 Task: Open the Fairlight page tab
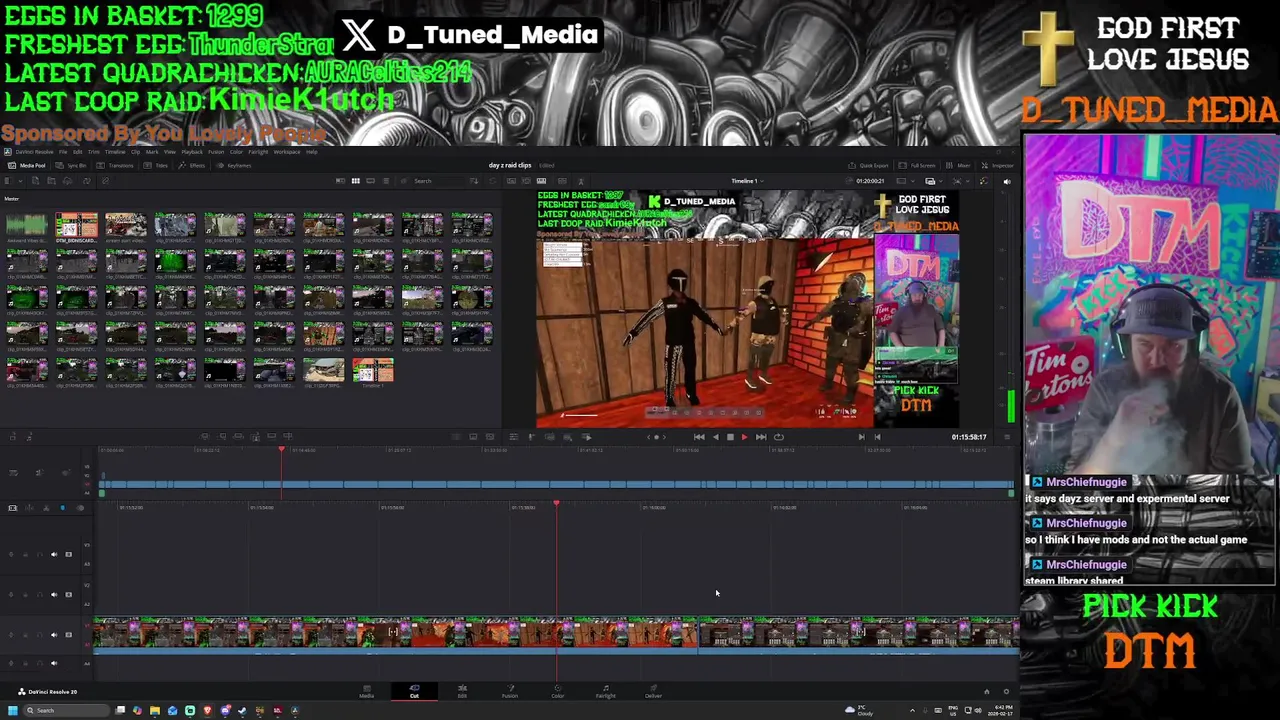pos(605,691)
